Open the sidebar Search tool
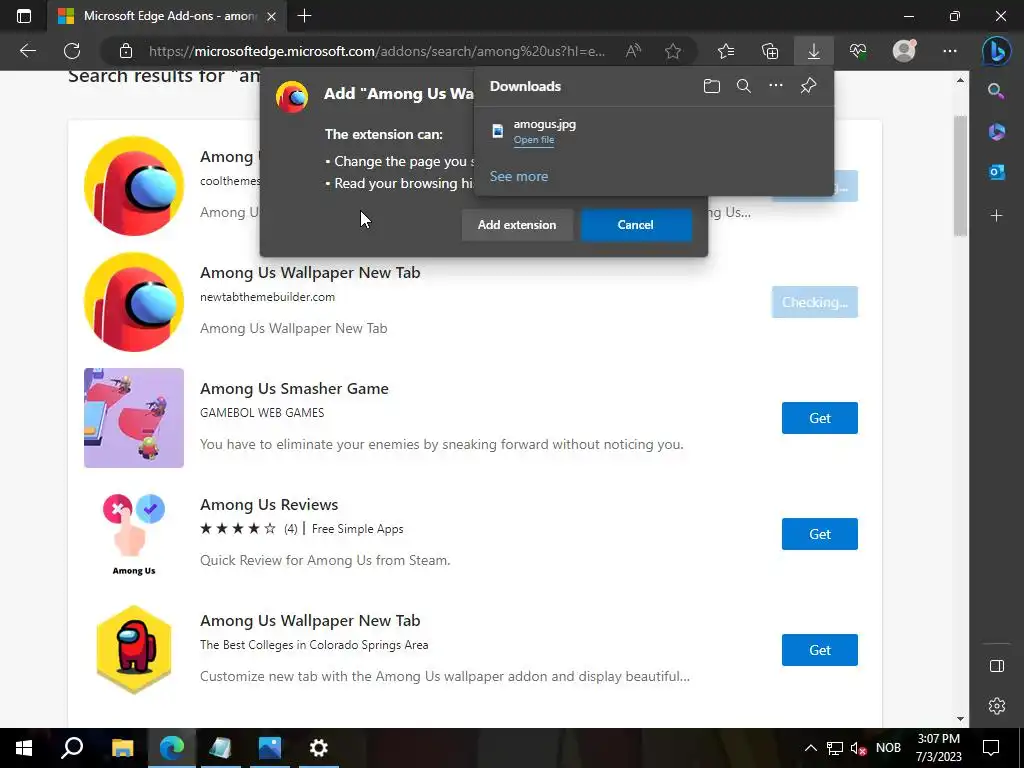Viewport: 1024px width, 768px height. (x=996, y=91)
